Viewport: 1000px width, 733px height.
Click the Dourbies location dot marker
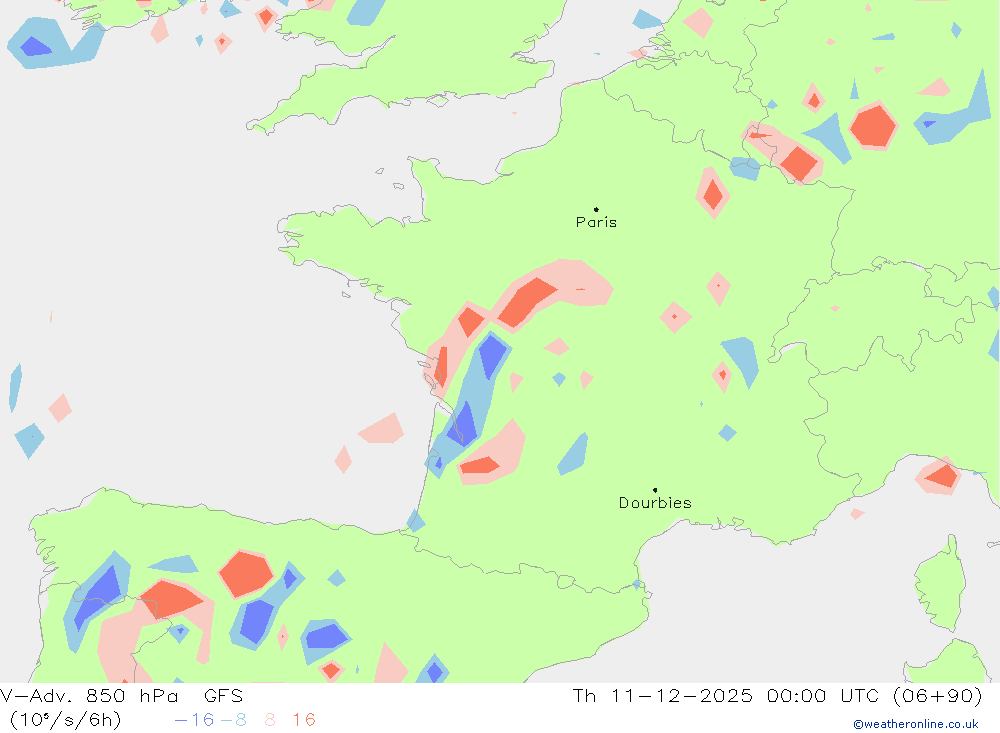[x=655, y=490]
